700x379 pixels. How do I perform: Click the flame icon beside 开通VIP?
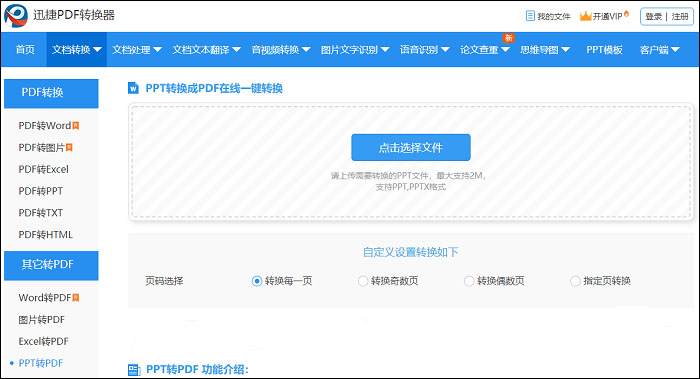(x=626, y=14)
